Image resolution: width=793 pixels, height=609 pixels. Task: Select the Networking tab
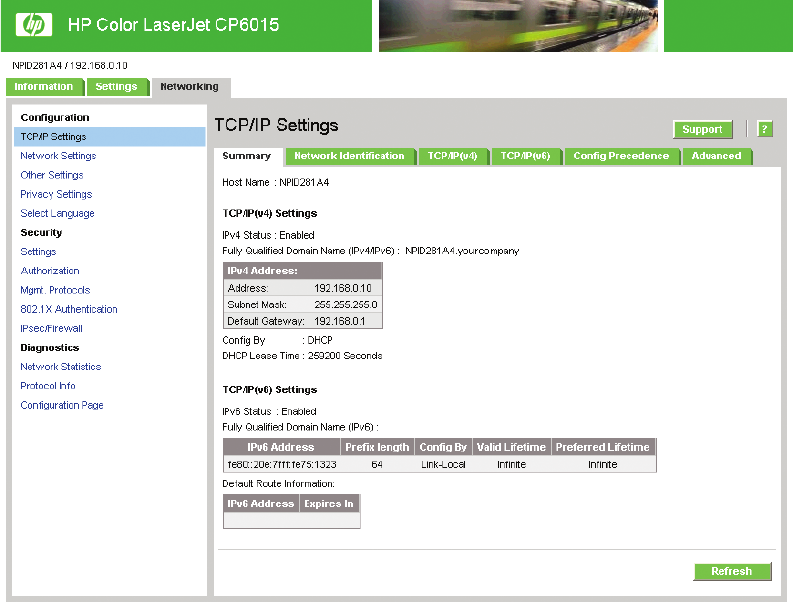pos(190,86)
